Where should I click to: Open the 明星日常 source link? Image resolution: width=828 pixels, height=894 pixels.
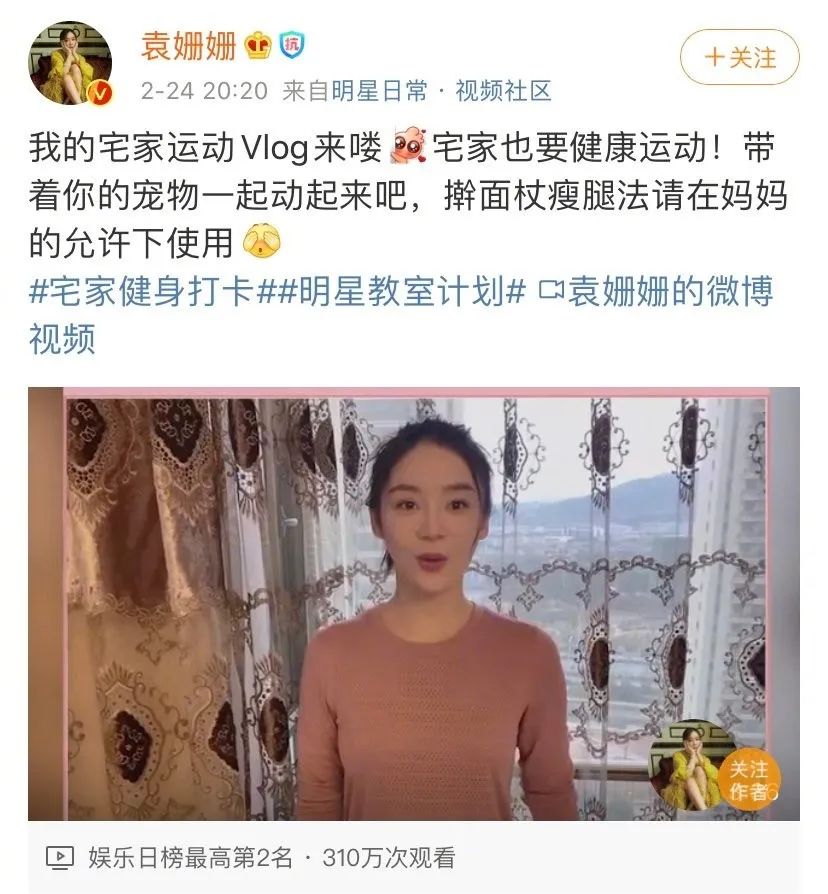point(379,91)
